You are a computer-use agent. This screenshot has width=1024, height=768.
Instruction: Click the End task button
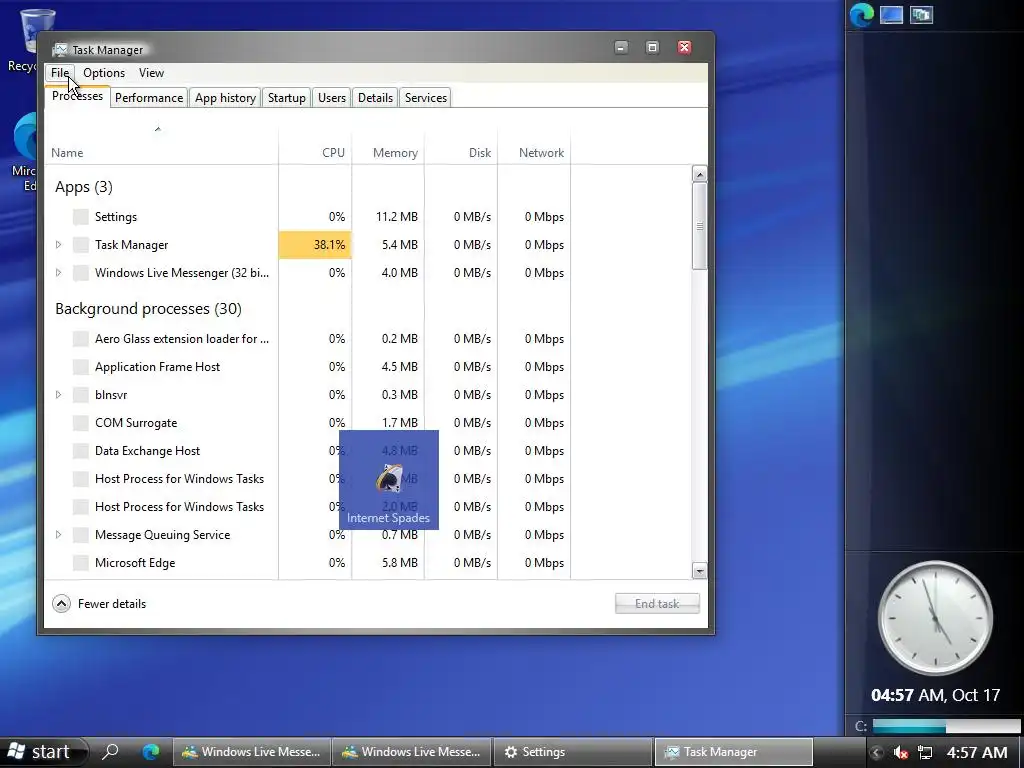tap(657, 604)
